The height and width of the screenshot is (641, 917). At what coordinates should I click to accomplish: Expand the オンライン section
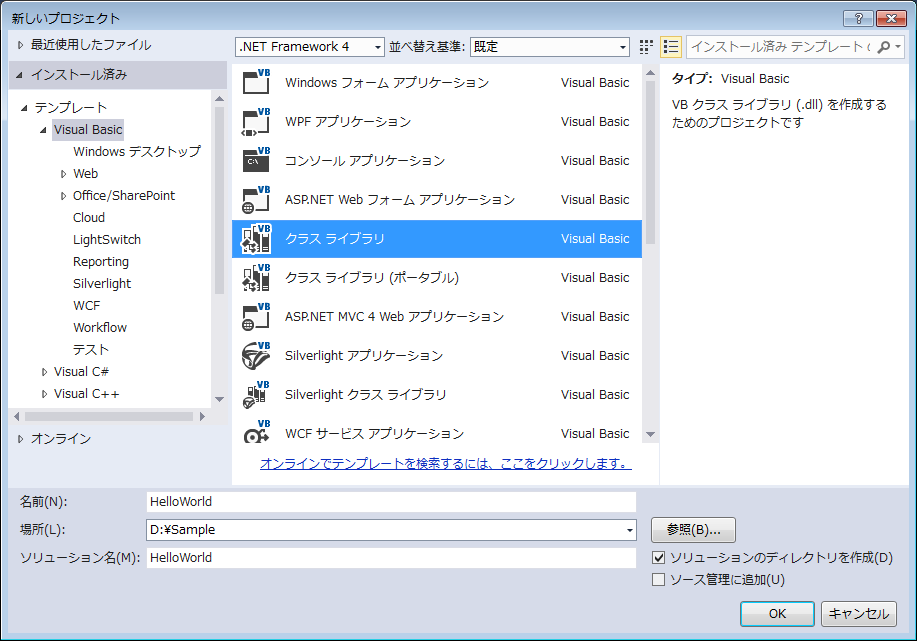(20, 439)
